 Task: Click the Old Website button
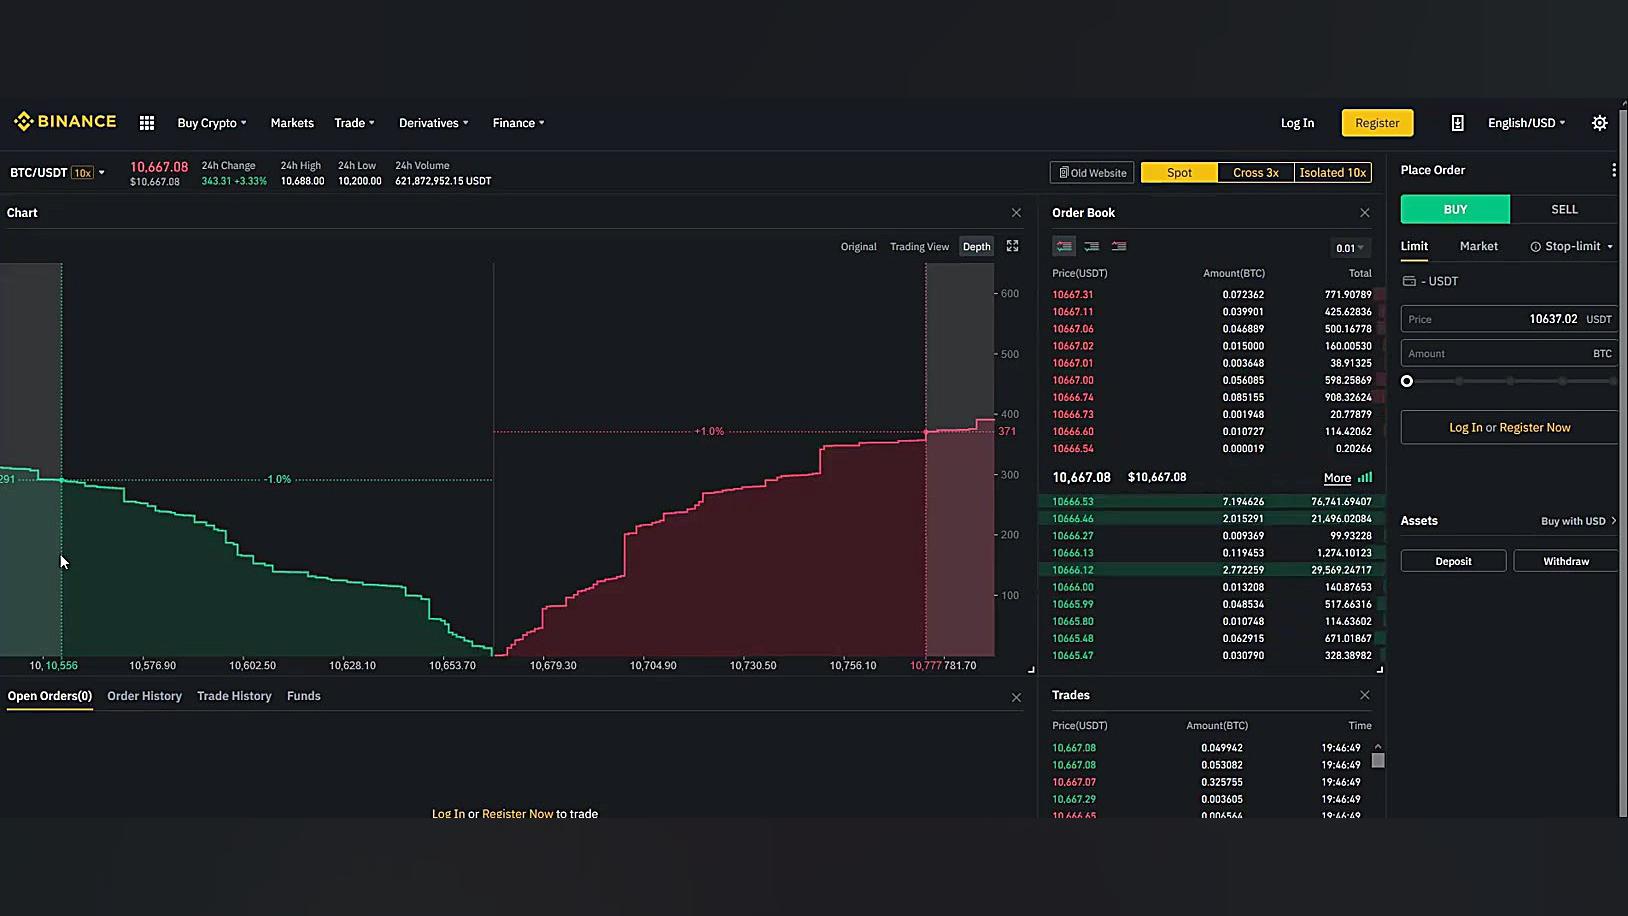coord(1092,173)
